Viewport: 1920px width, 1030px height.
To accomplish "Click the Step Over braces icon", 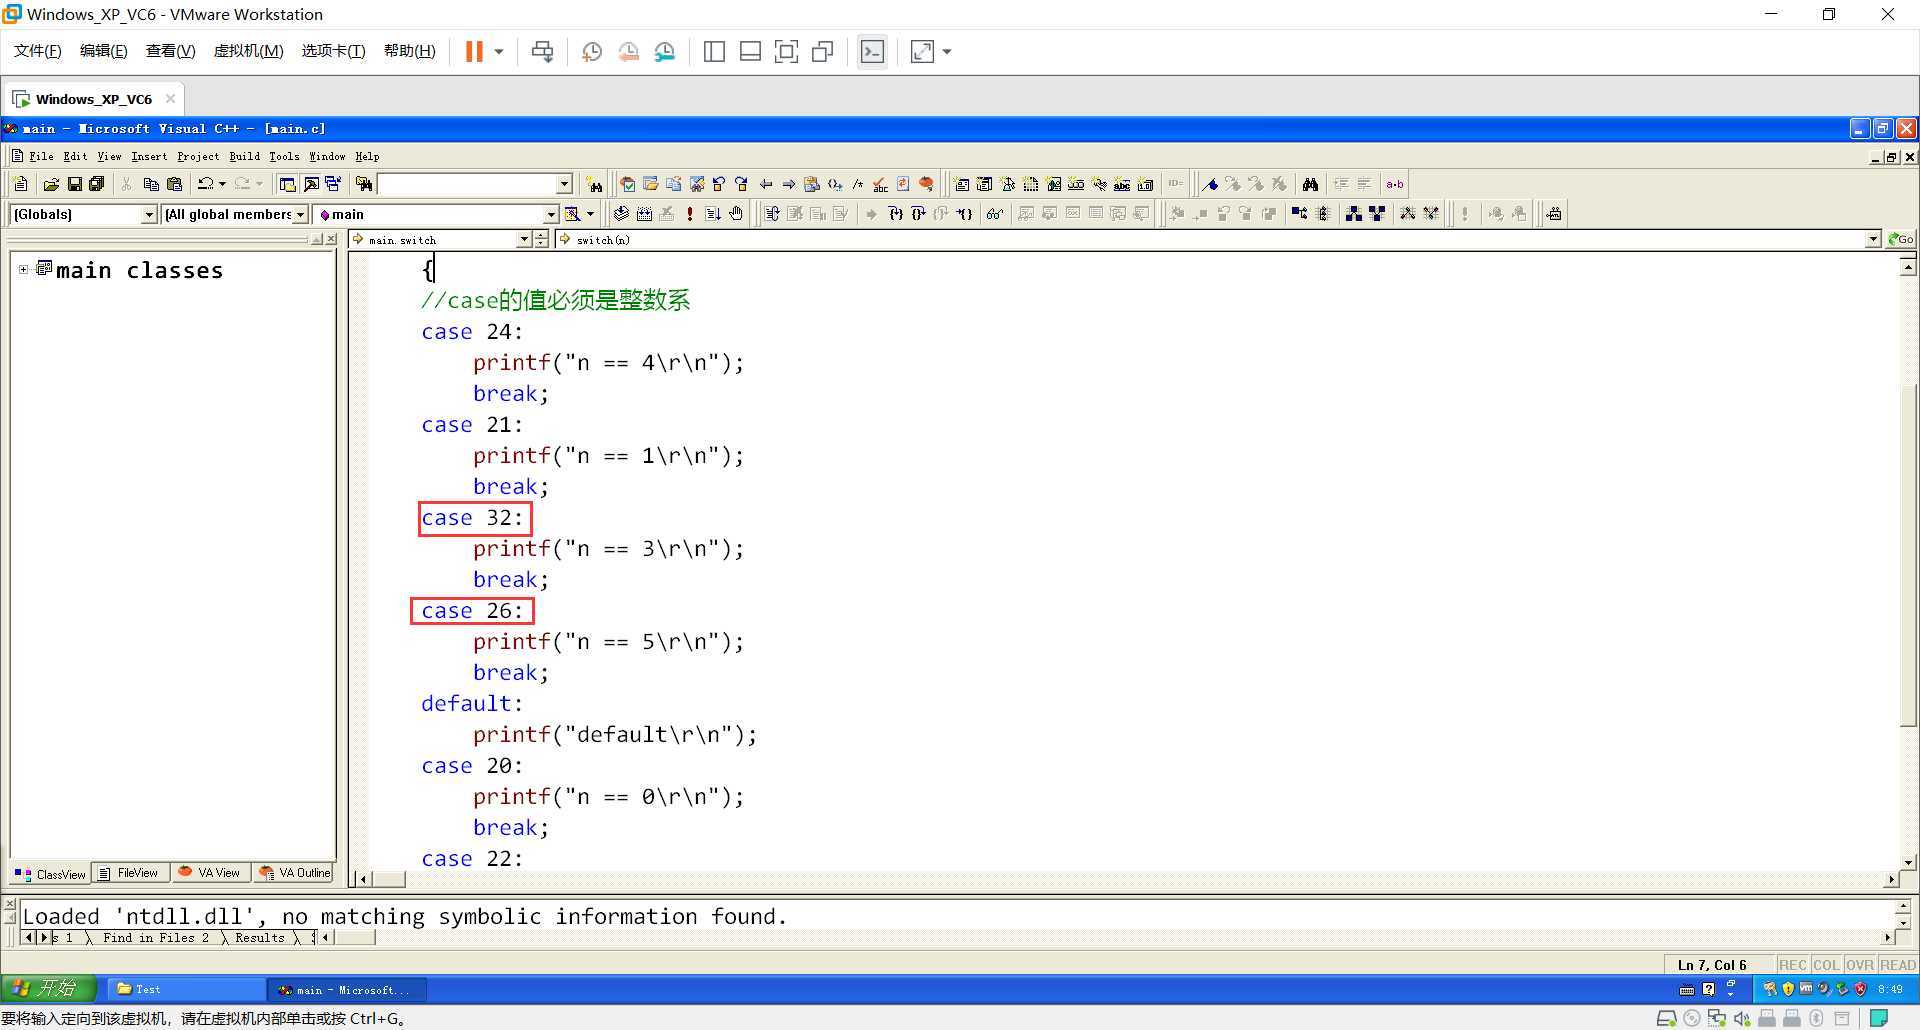I will [918, 214].
